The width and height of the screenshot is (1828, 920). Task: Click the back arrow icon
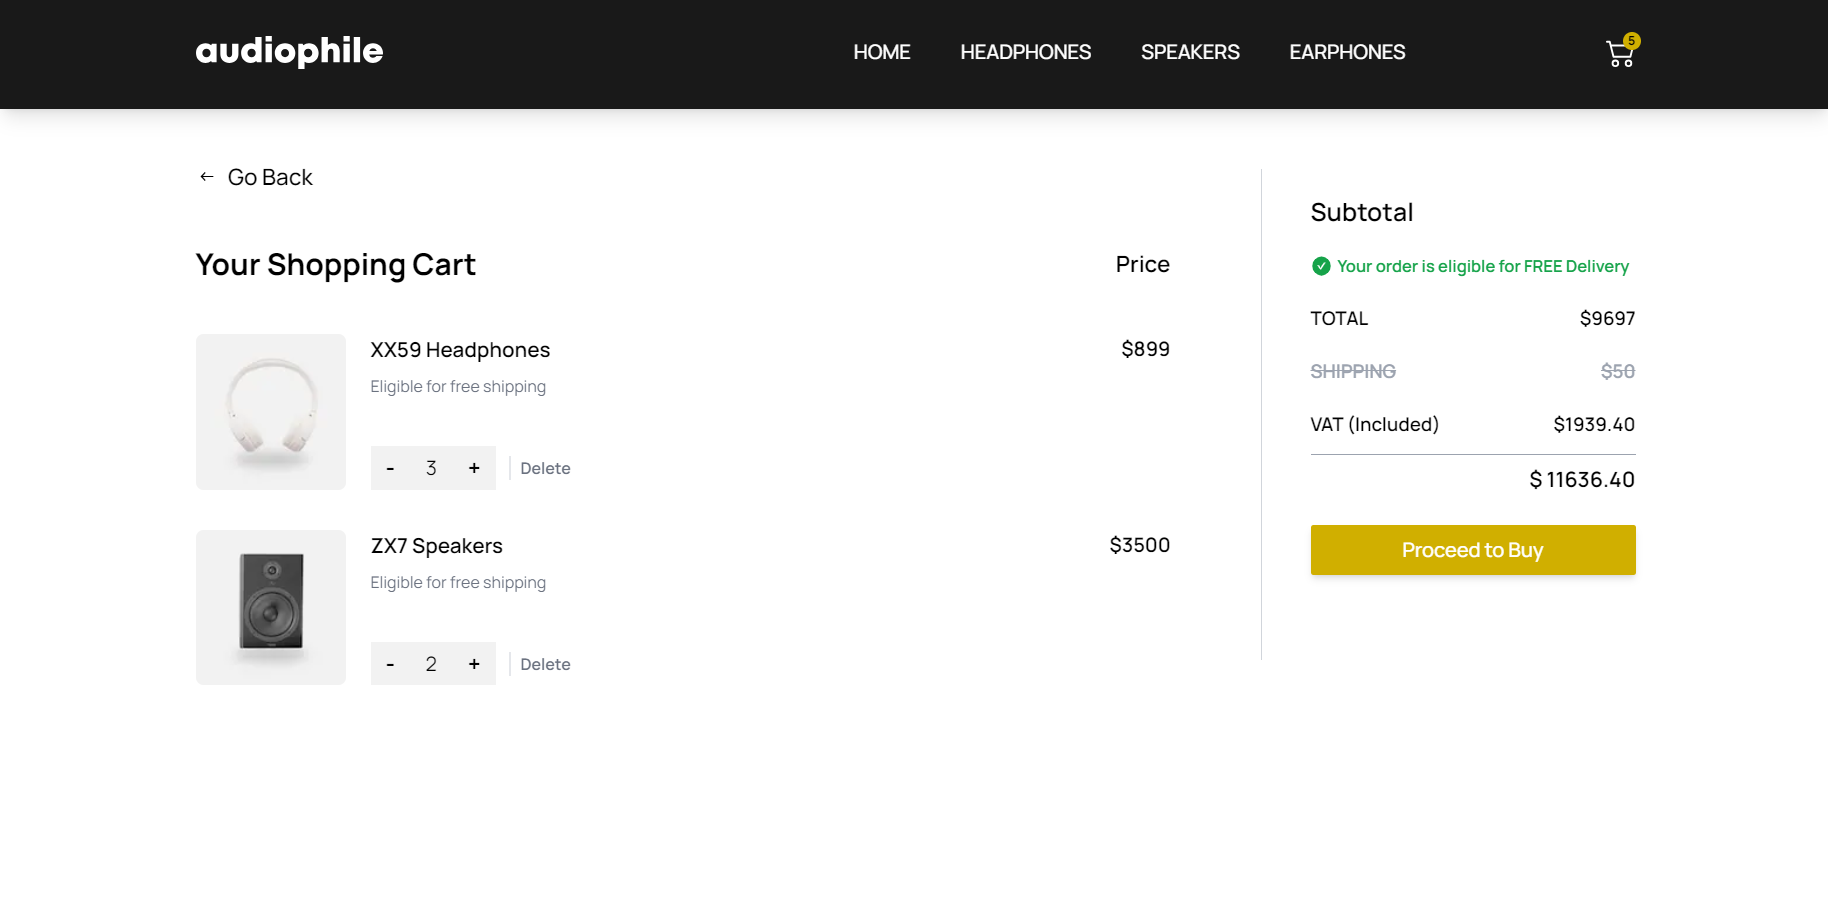pos(206,176)
